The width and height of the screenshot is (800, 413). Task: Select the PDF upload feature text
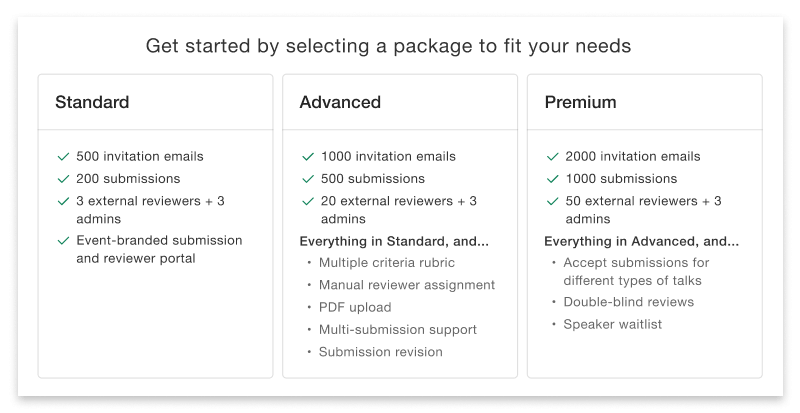355,307
